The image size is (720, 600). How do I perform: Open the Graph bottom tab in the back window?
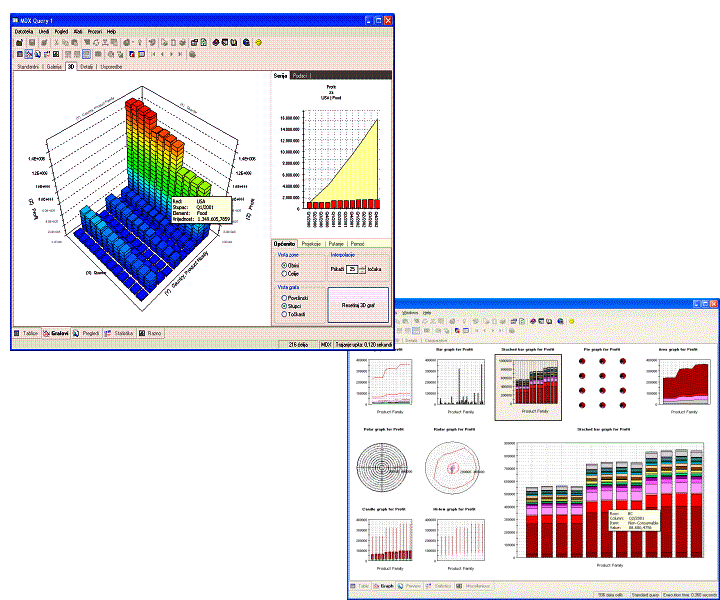tap(383, 586)
